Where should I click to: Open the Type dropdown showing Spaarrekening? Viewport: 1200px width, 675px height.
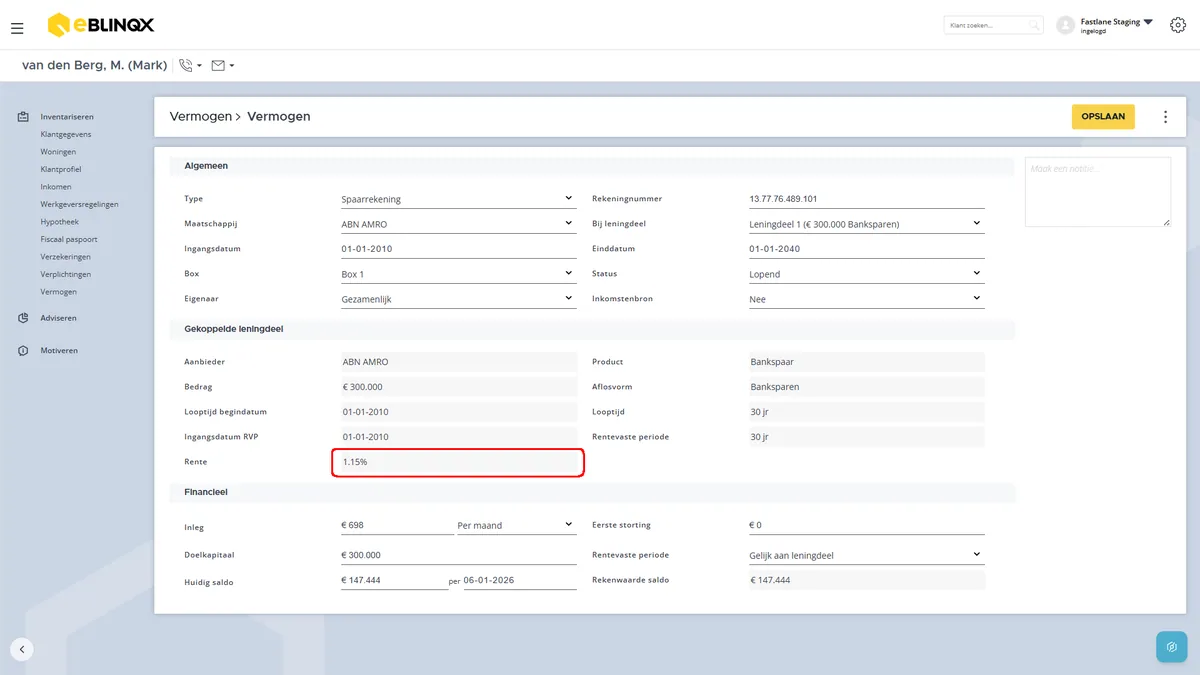pyautogui.click(x=459, y=198)
